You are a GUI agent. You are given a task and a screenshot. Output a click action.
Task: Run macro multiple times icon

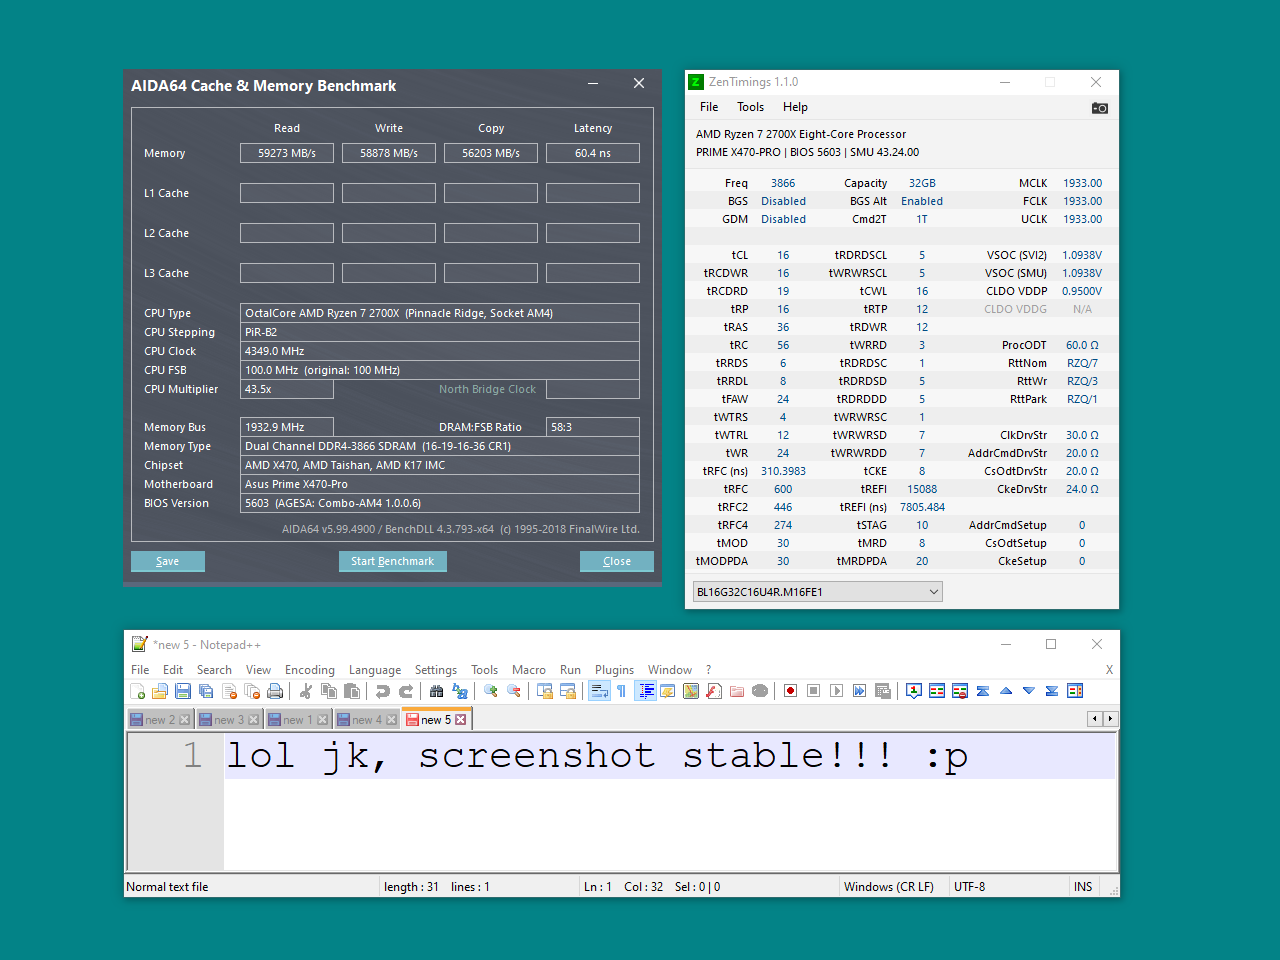pyautogui.click(x=859, y=691)
